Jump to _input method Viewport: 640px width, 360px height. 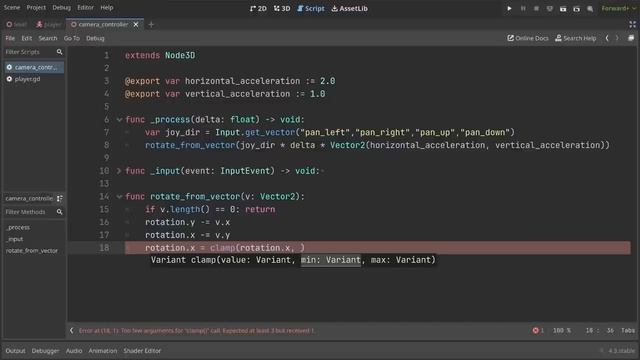point(15,239)
